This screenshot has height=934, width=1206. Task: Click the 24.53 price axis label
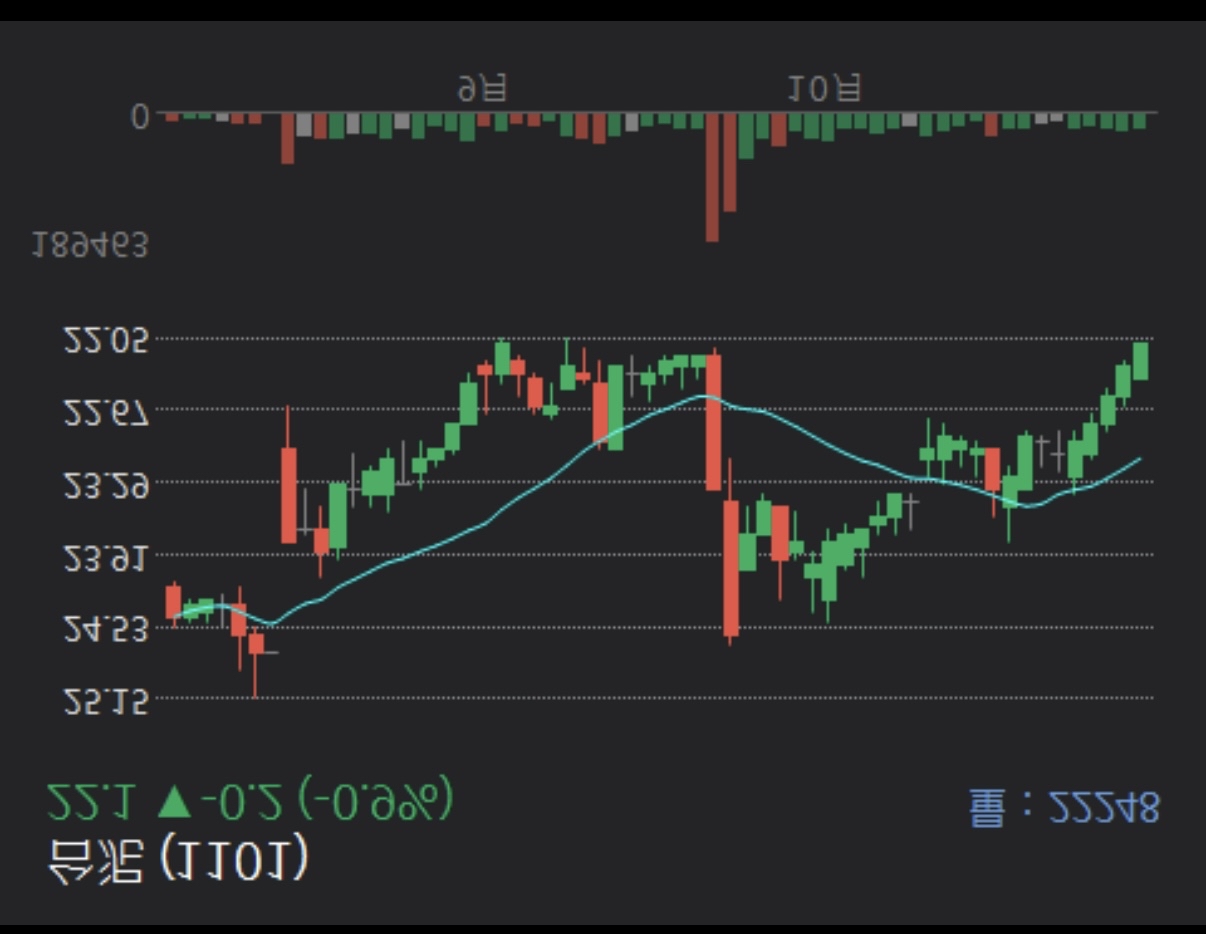point(106,629)
